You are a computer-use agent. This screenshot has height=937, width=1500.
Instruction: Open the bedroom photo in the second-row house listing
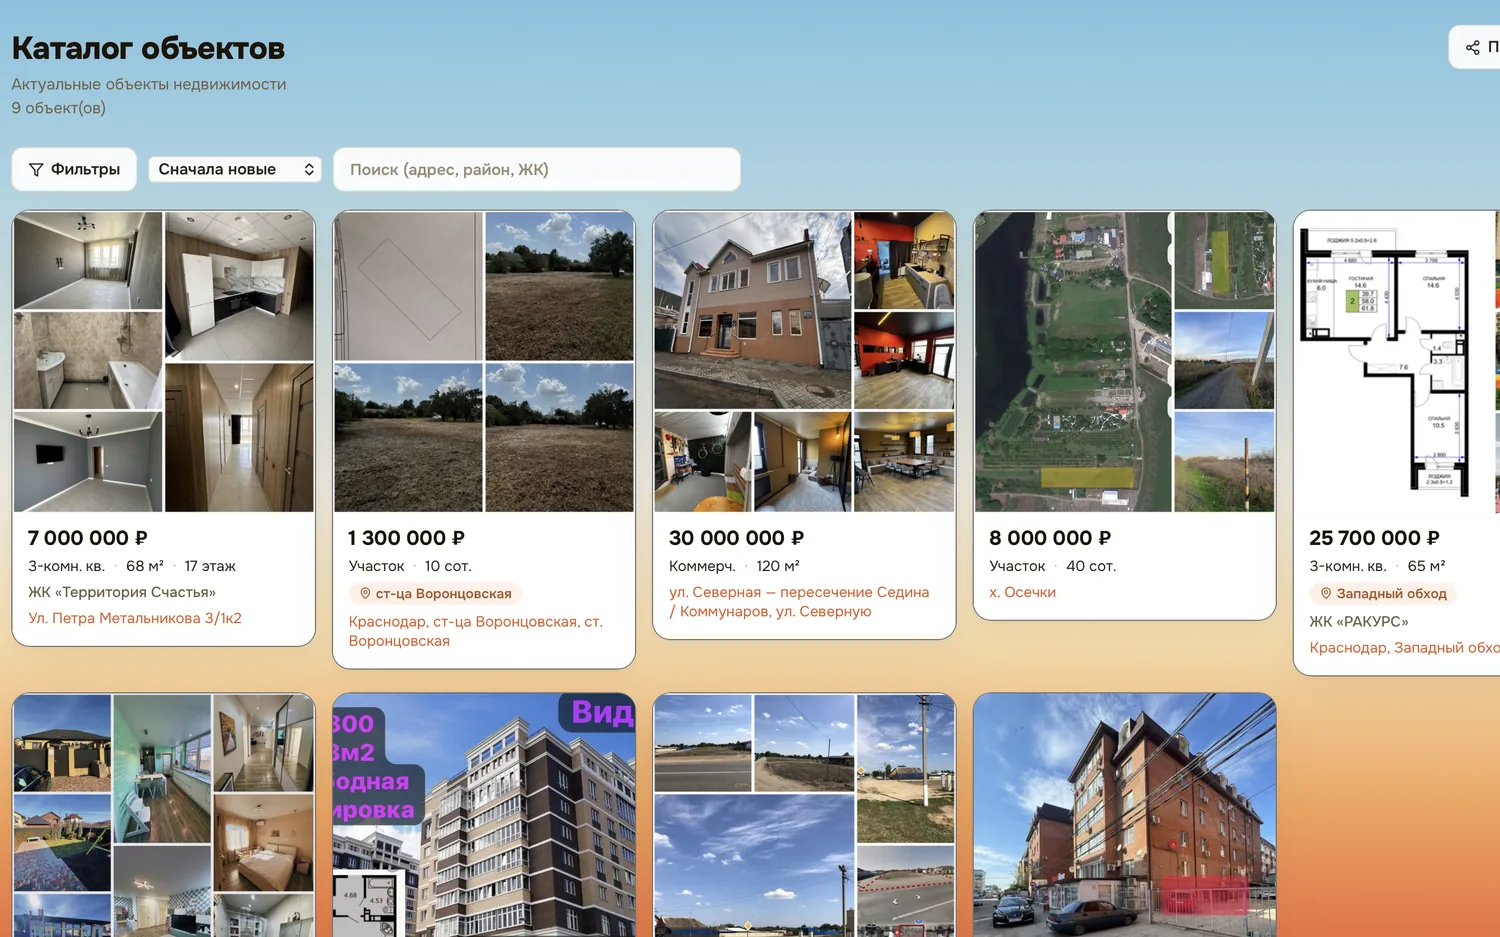tap(264, 843)
